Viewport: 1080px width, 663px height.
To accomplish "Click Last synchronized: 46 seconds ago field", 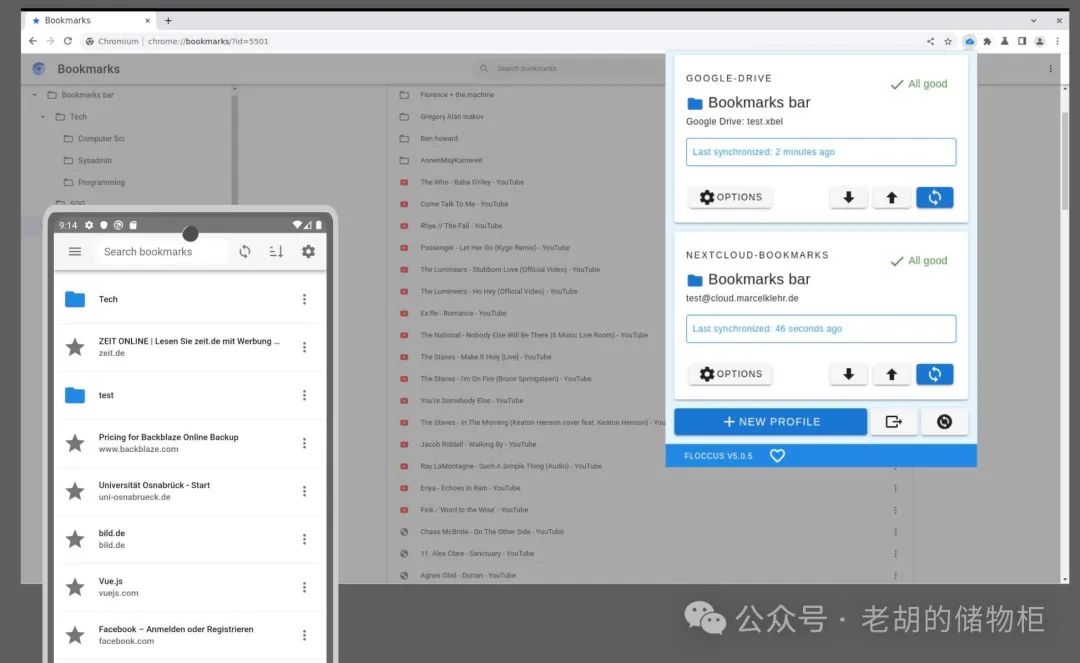I will coord(820,329).
